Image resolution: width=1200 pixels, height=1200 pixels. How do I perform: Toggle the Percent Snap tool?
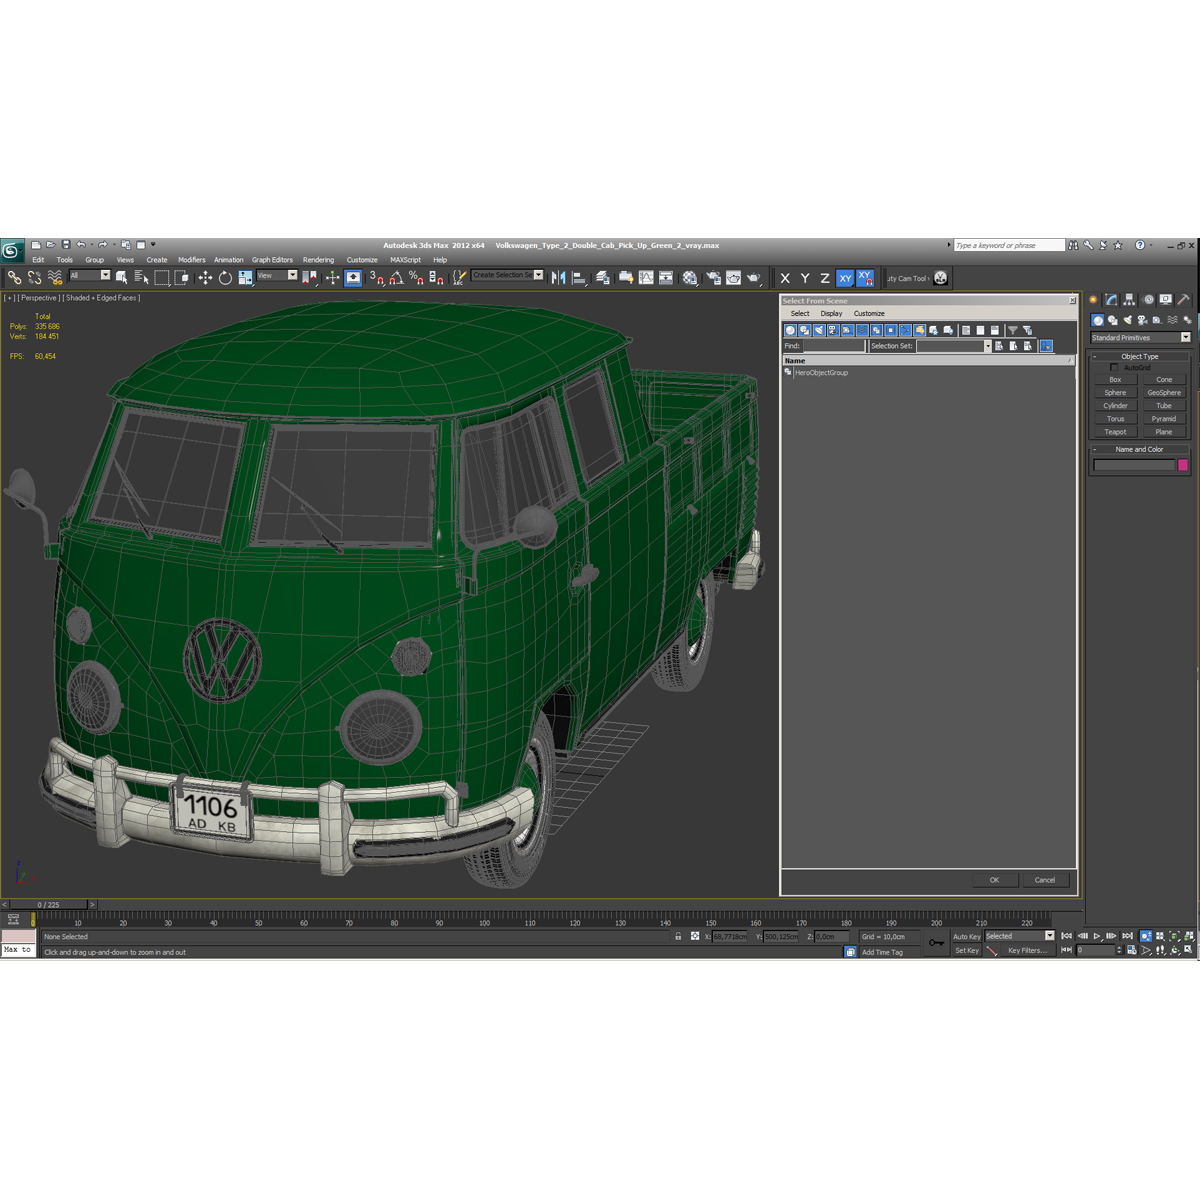tap(416, 277)
